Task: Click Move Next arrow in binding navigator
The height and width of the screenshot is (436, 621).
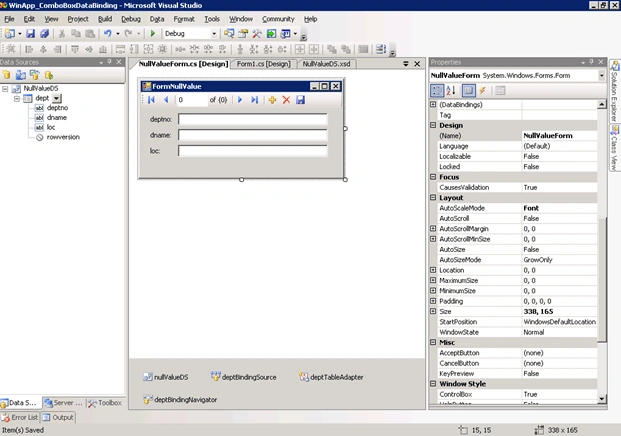Action: 240,100
